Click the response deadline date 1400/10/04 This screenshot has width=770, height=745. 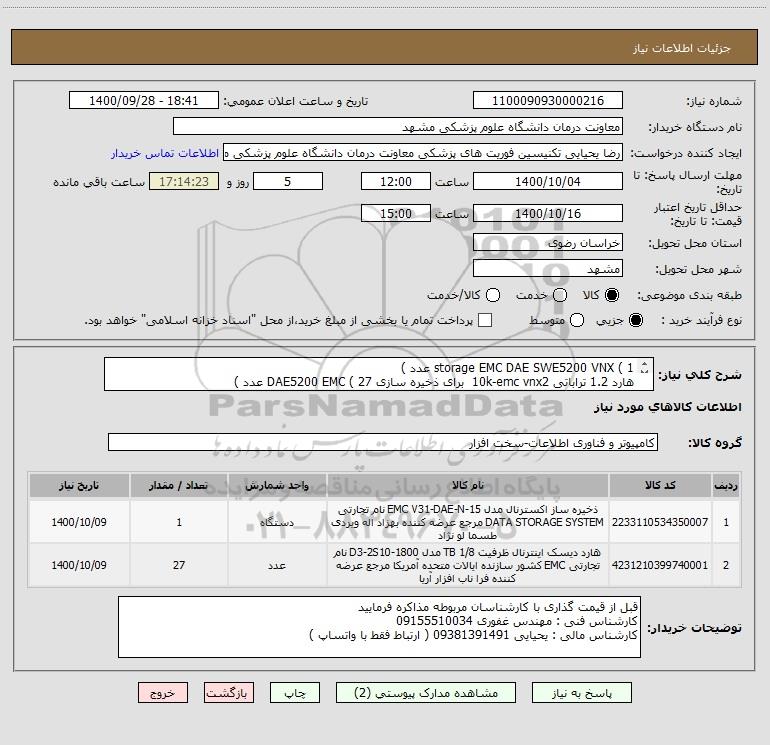point(548,181)
